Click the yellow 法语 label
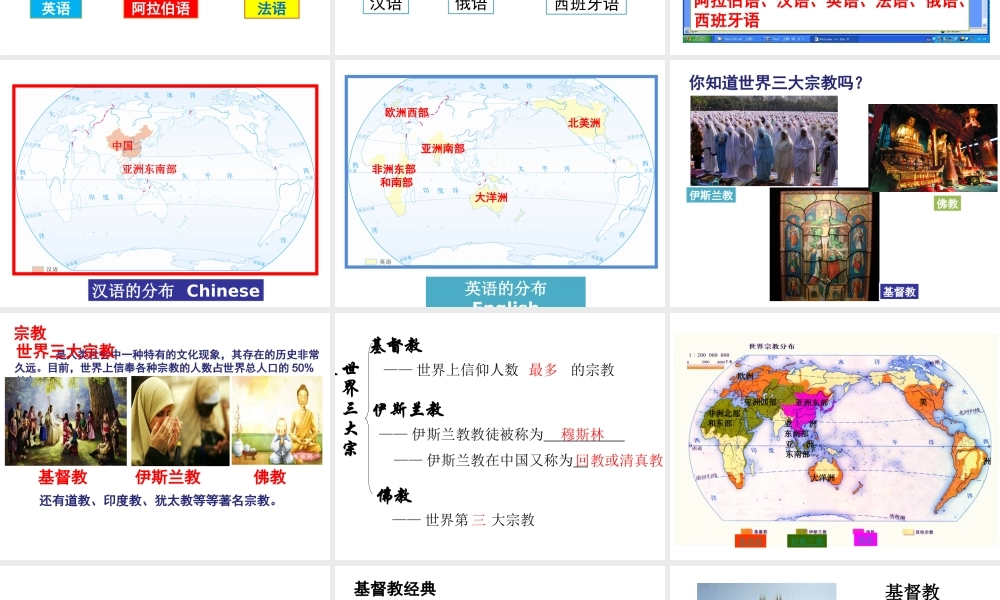1000x600 pixels. pyautogui.click(x=272, y=8)
